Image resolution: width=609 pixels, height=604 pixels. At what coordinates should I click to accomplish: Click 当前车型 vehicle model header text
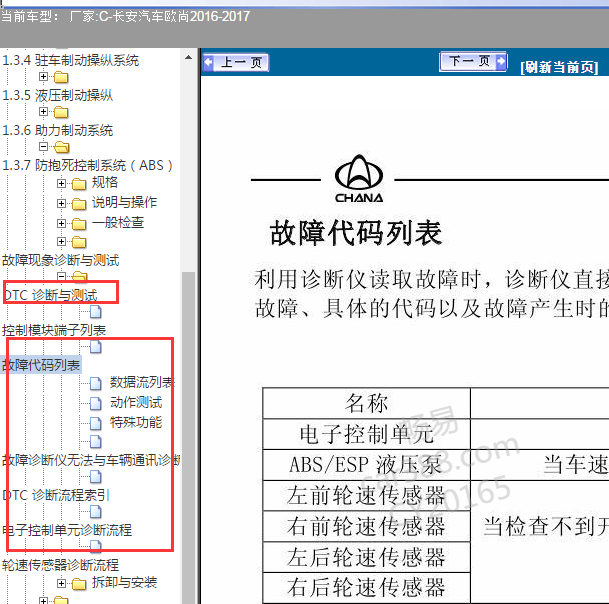(125, 17)
